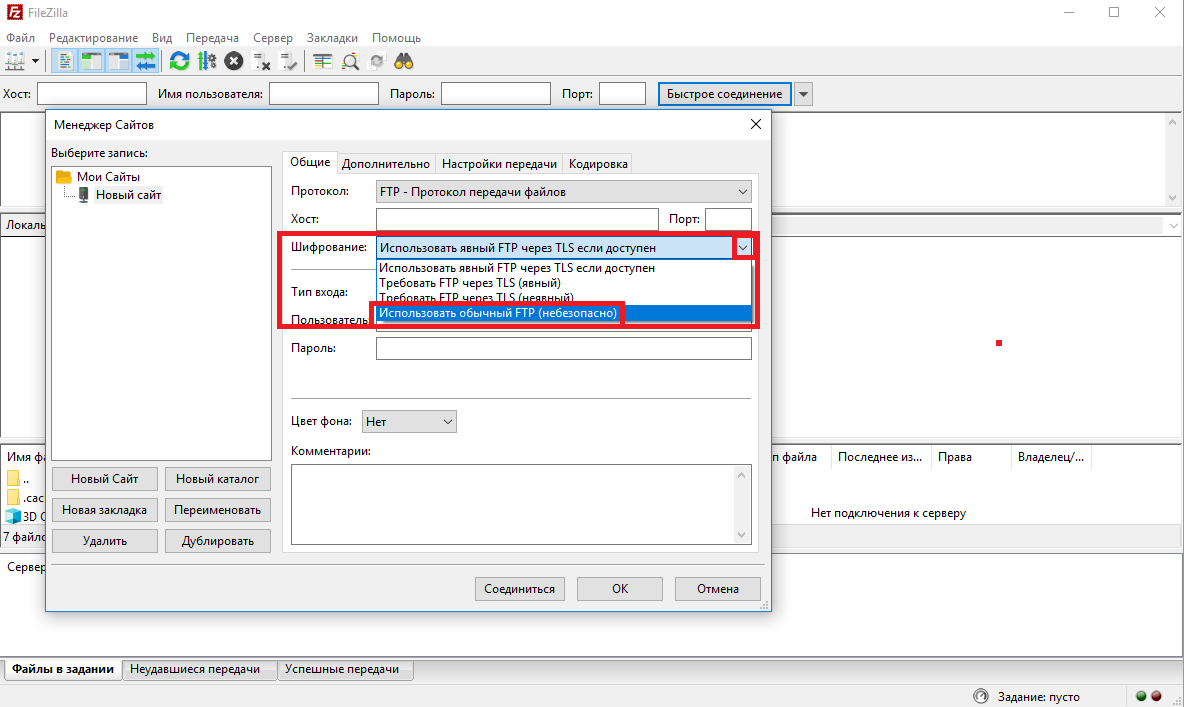Click the Хост field in Site Manager
Screen dimensions: 1184x707
pyautogui.click(x=517, y=219)
